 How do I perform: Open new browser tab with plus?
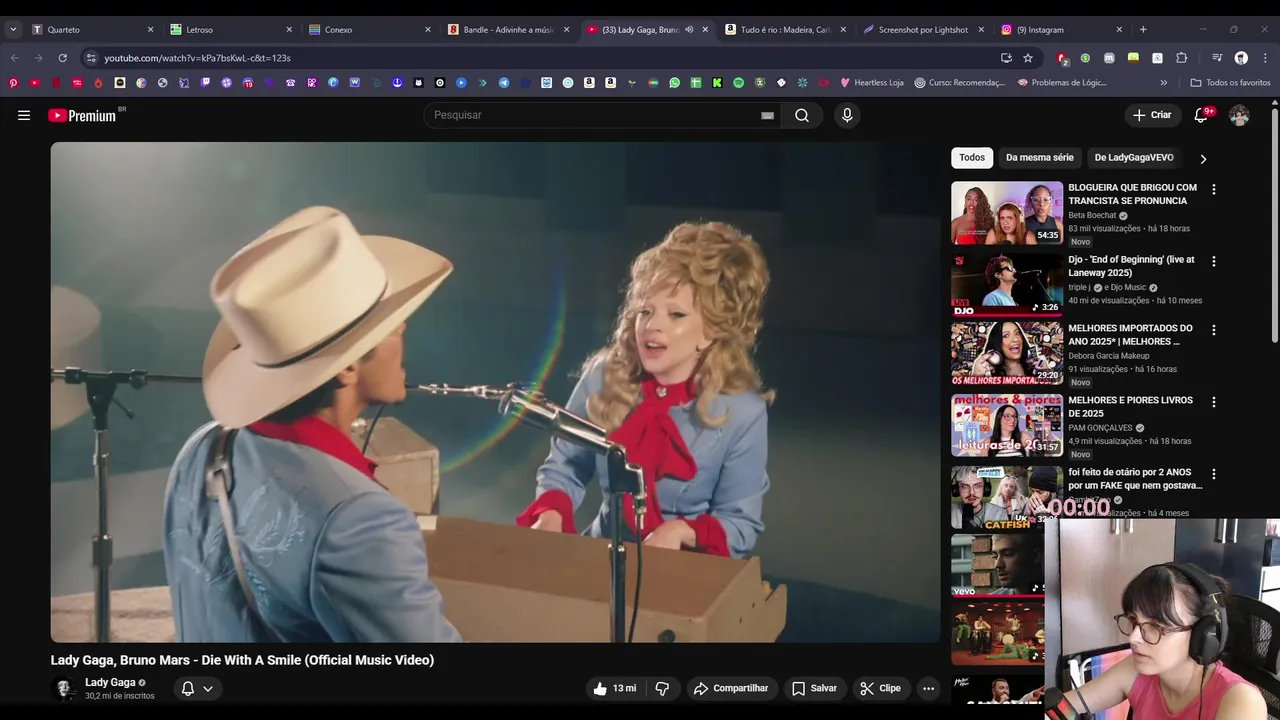click(1143, 29)
